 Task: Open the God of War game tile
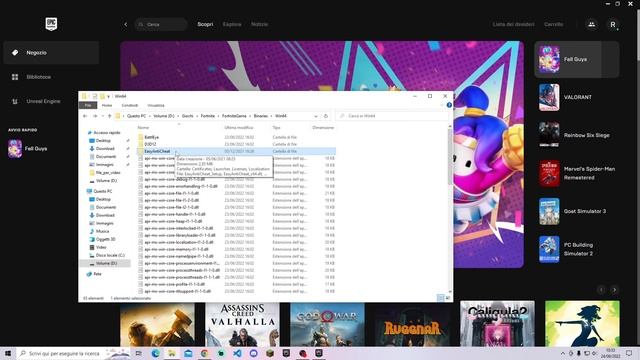[327, 324]
